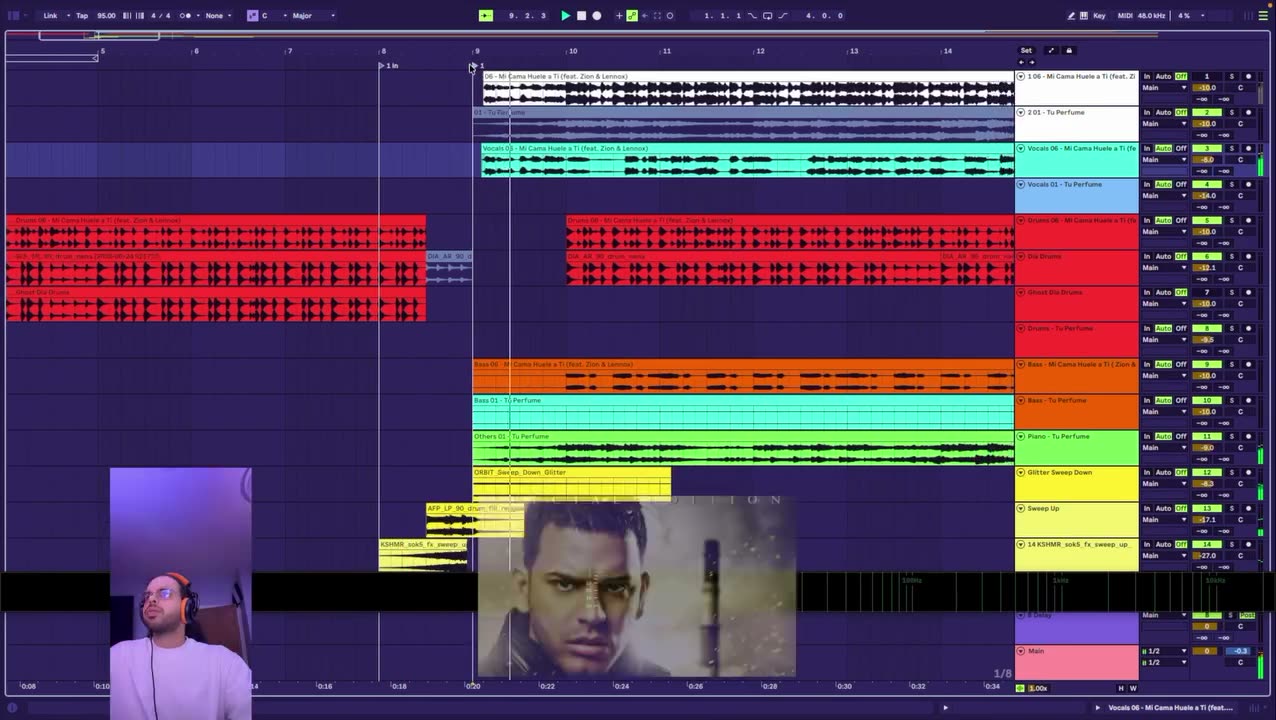
Task: Enable the Draw Mode pencil icon
Action: 1071,15
